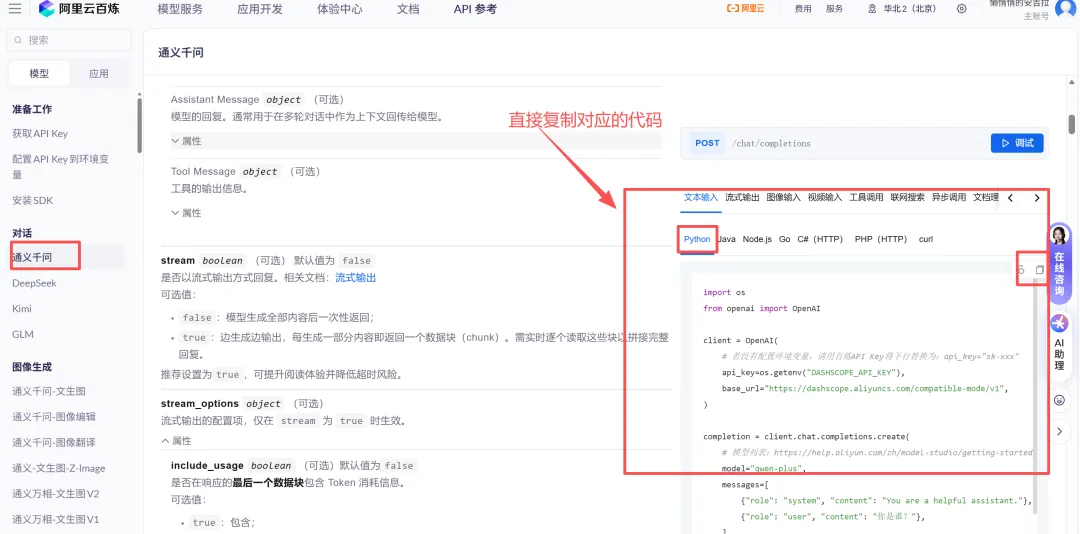The height and width of the screenshot is (534, 1080).
Task: Focus the 搜索 search field
Action: [69, 40]
